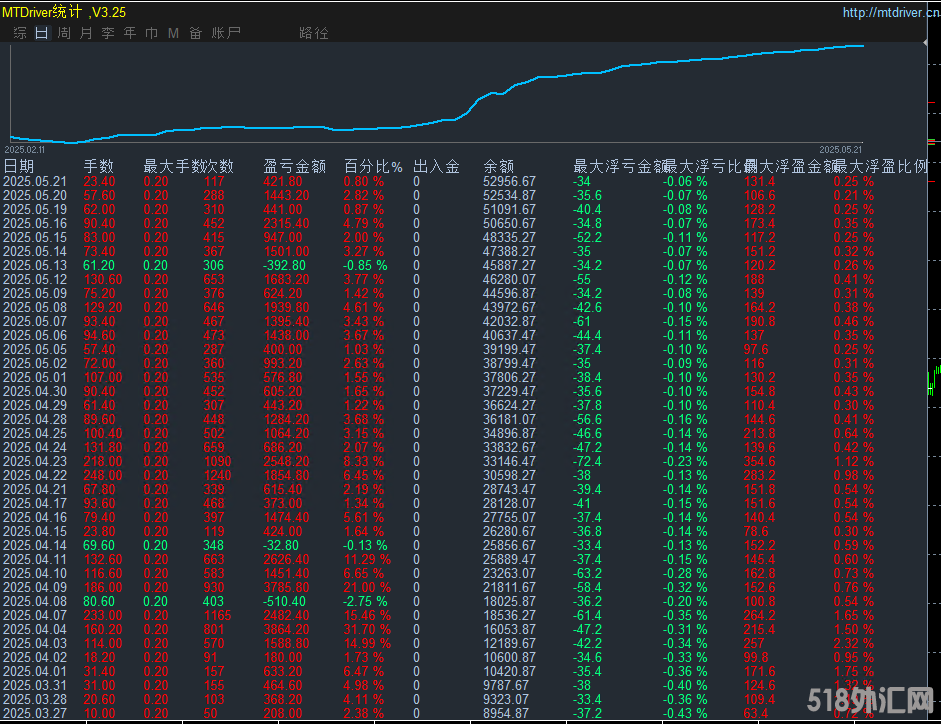This screenshot has width=941, height=724.
Task: Click the loss amount -32.80
Action: pyautogui.click(x=281, y=546)
